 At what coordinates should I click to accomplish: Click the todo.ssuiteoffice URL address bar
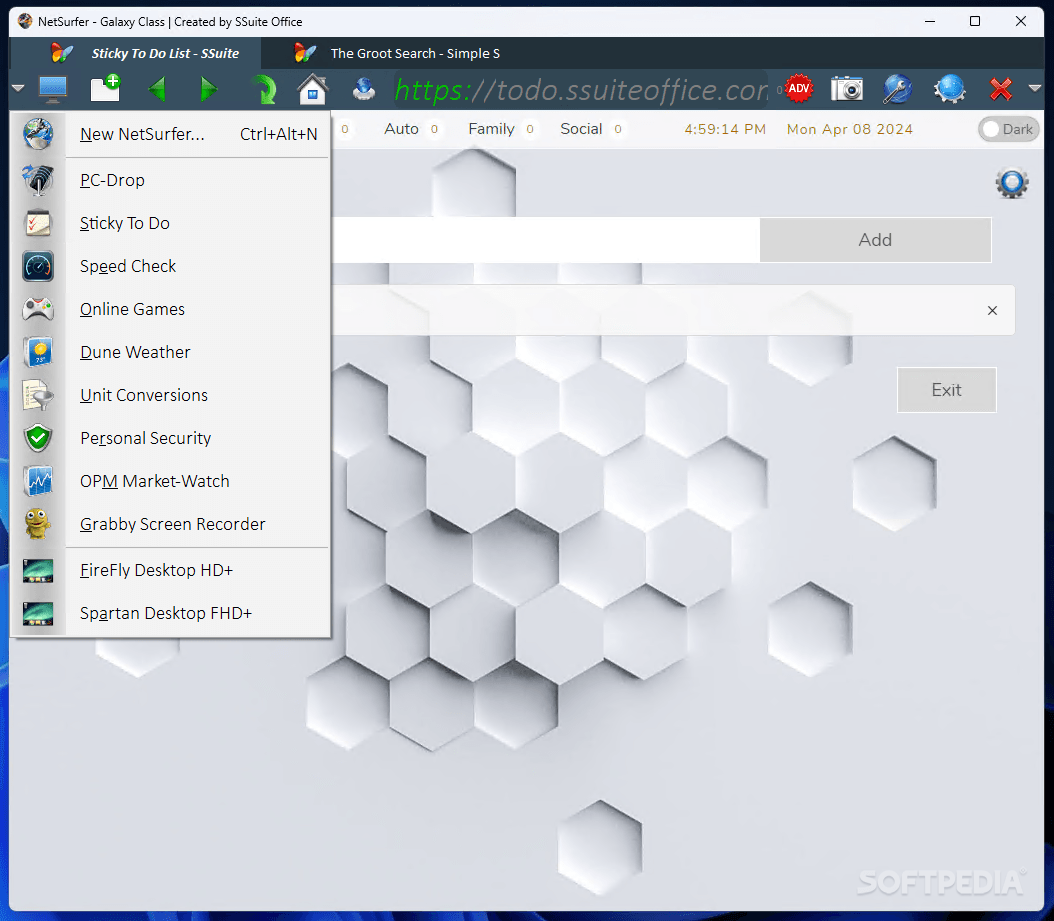pos(581,89)
